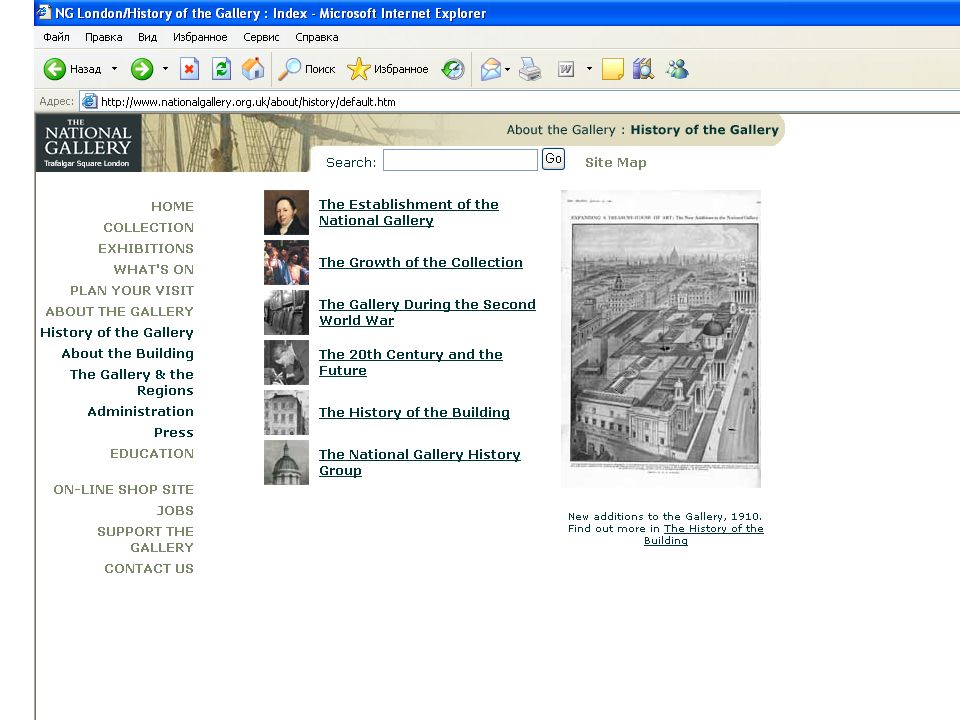Screen dimensions: 960x720
Task: Open The National Gallery History Group link
Action: click(419, 462)
